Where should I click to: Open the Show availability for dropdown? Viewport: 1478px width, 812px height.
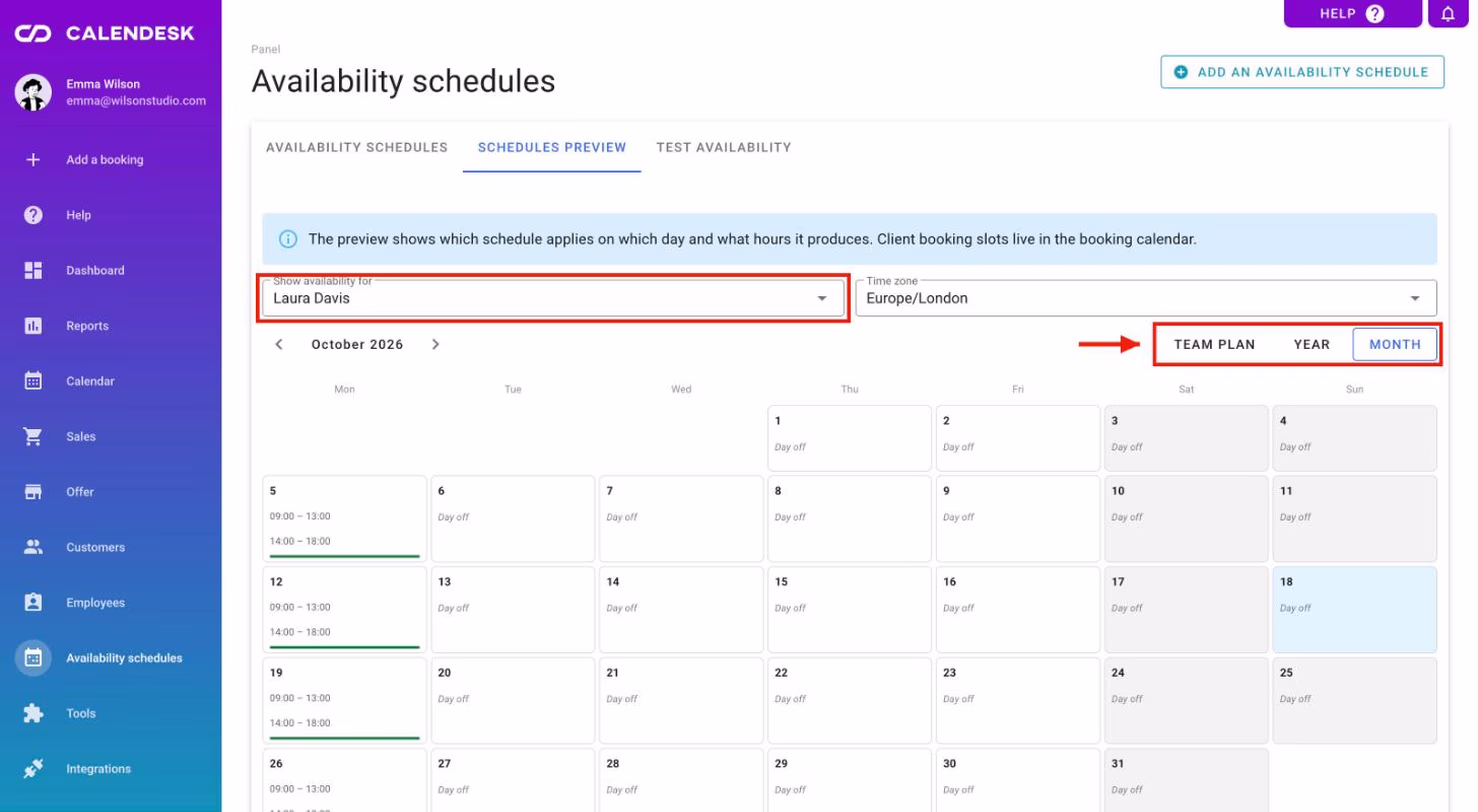[x=553, y=298]
